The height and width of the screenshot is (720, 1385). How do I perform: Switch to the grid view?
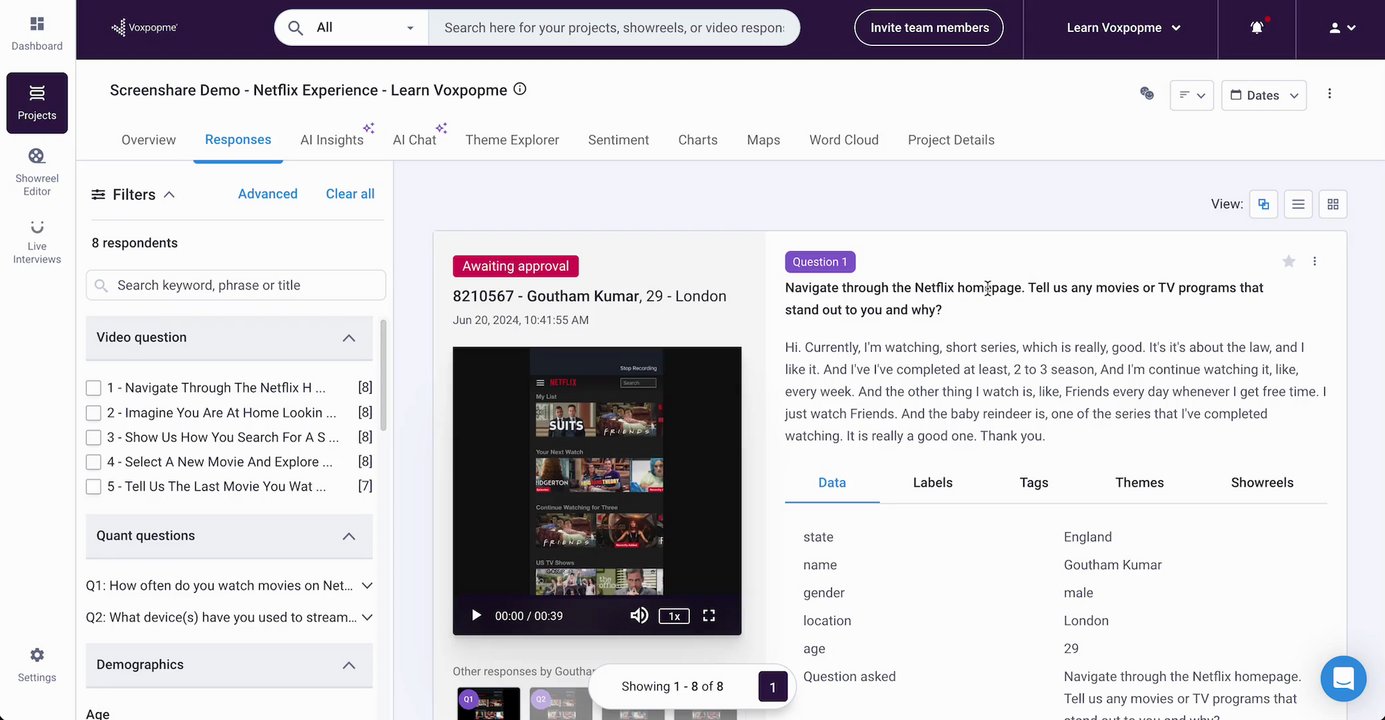[1333, 204]
